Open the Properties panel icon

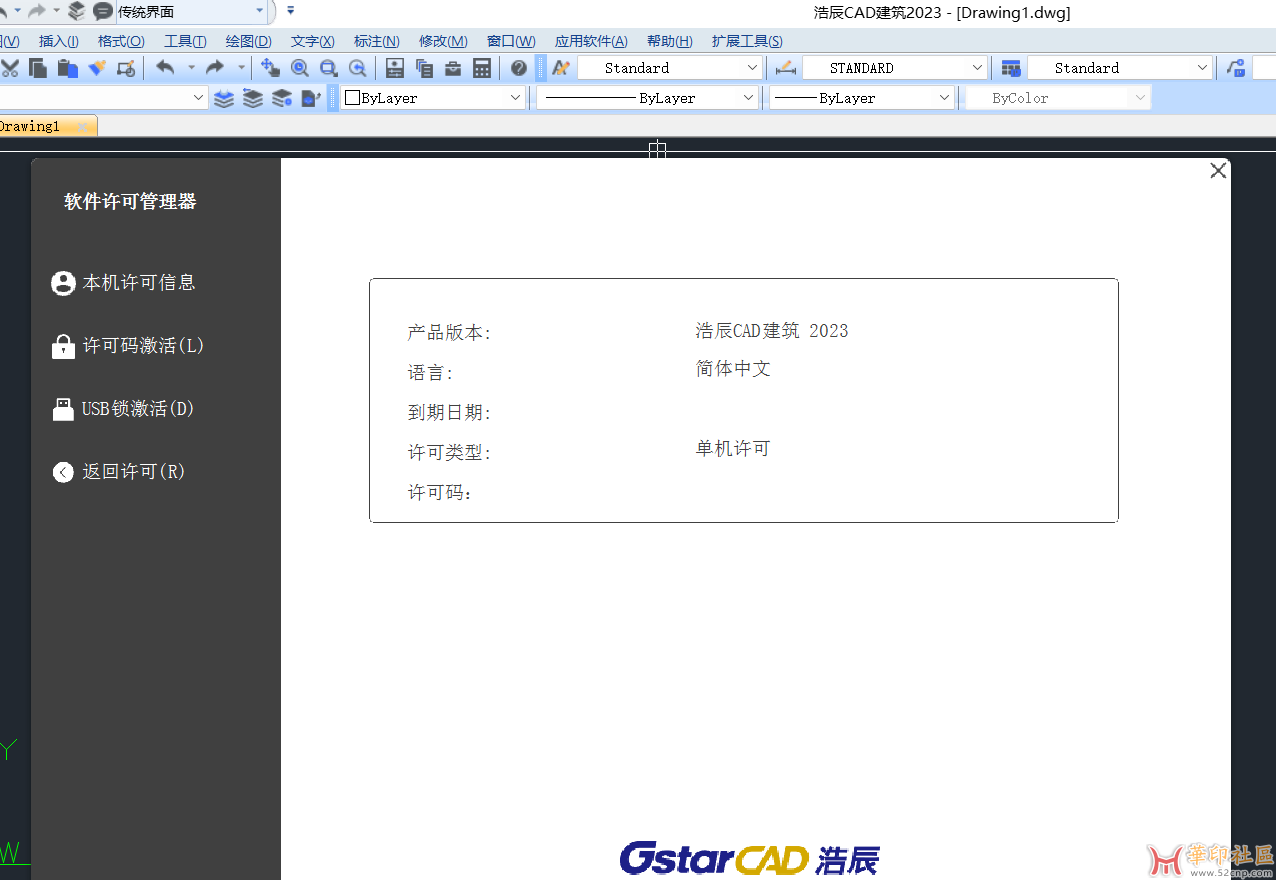coord(395,68)
